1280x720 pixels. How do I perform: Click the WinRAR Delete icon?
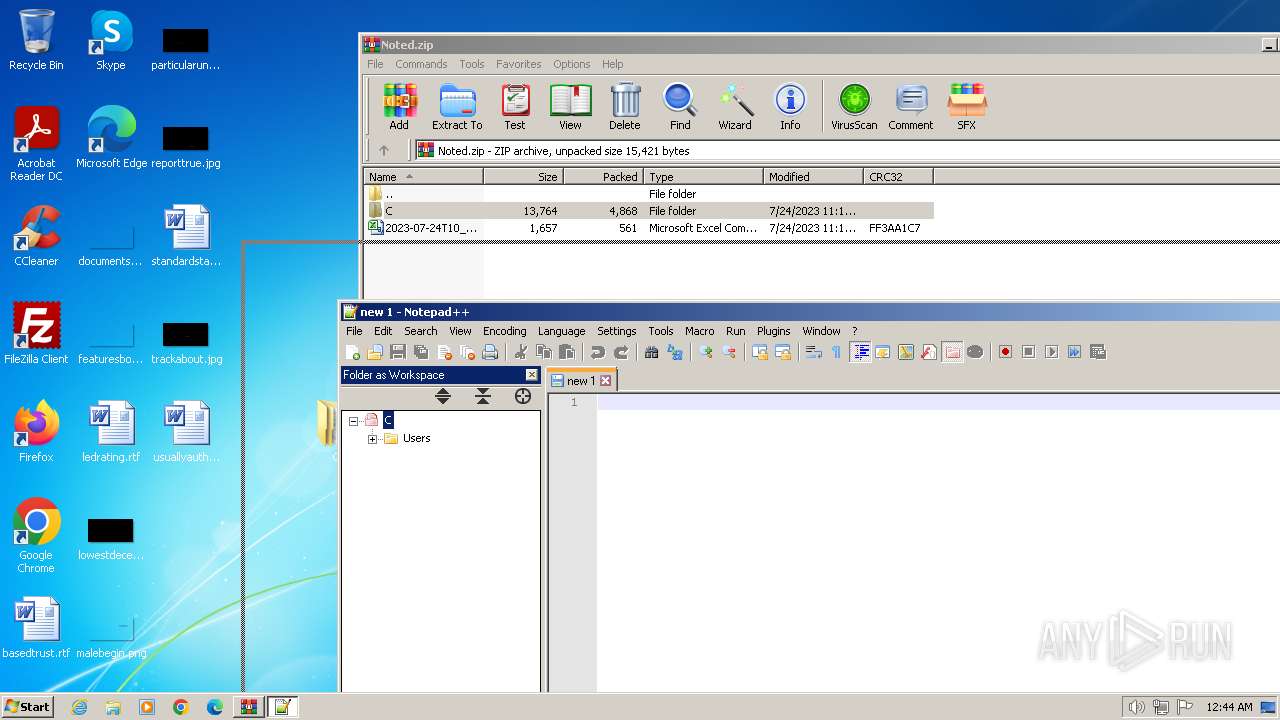pyautogui.click(x=625, y=107)
